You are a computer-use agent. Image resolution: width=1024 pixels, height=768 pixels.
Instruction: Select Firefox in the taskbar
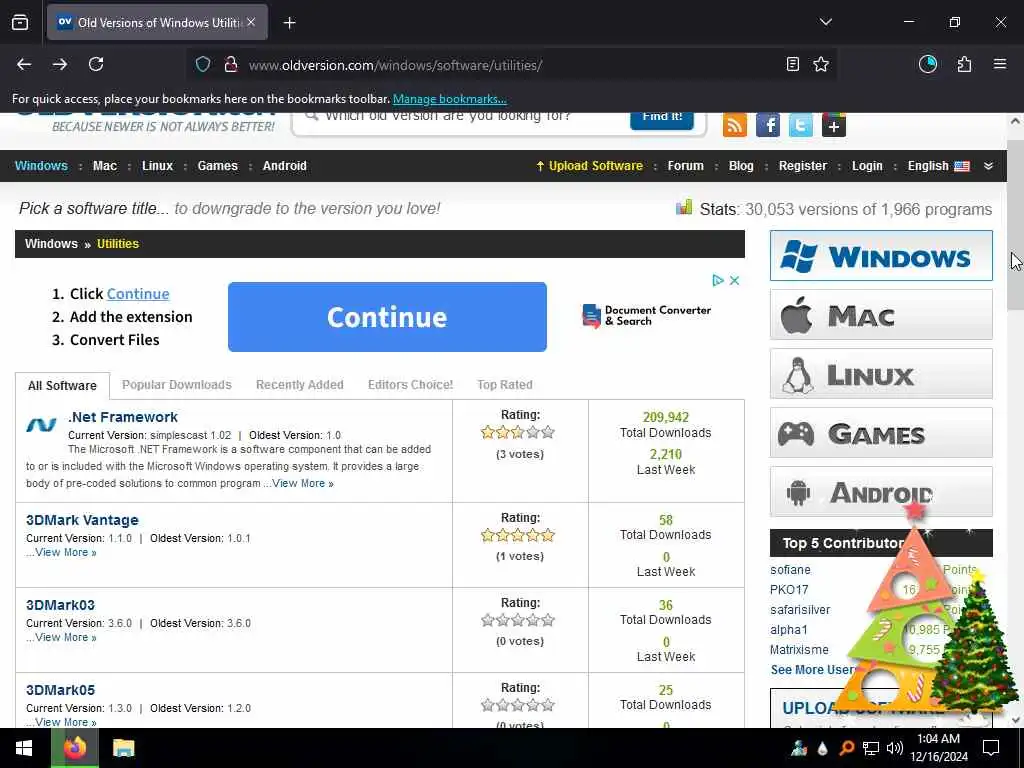coord(75,748)
